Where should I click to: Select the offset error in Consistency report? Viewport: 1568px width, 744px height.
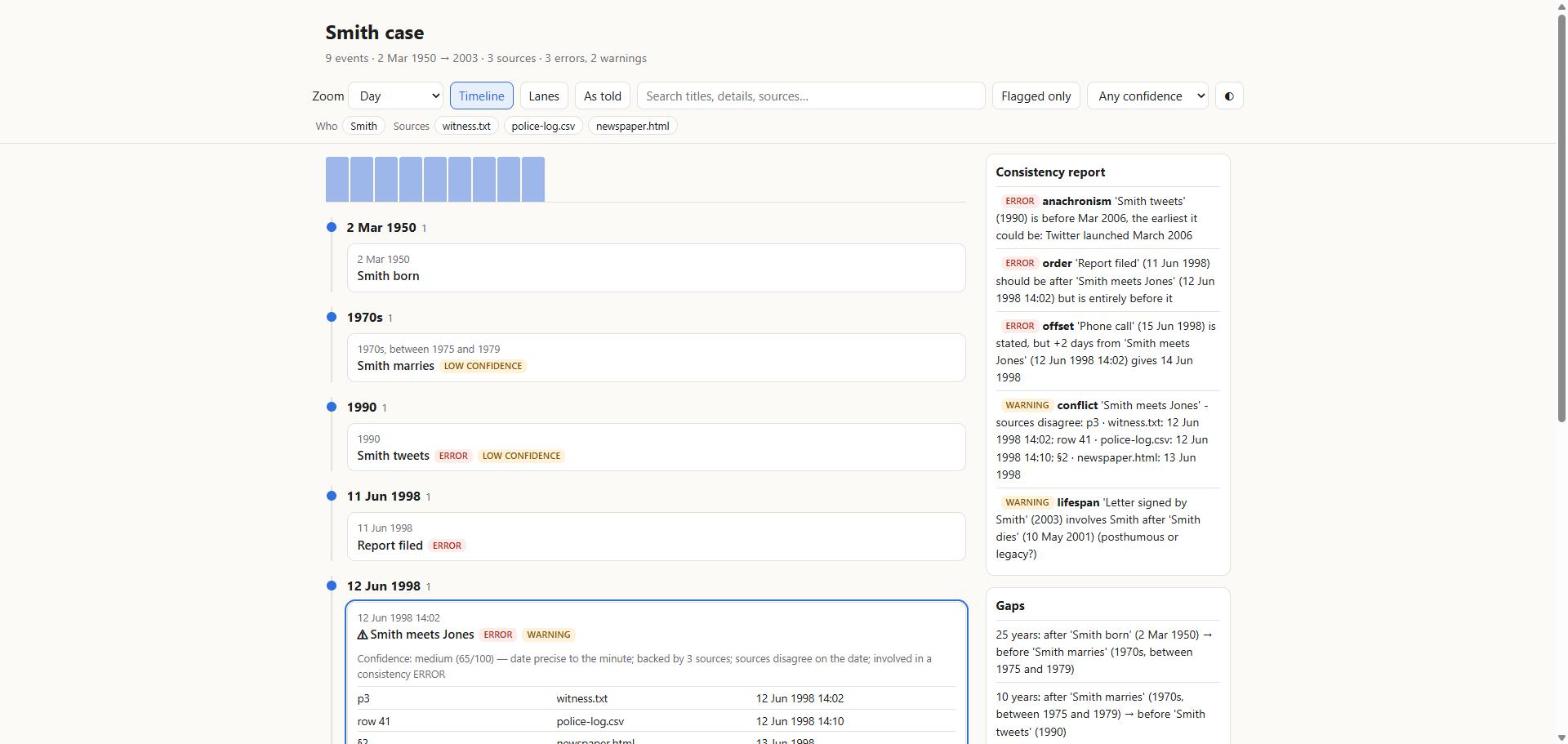click(1108, 351)
